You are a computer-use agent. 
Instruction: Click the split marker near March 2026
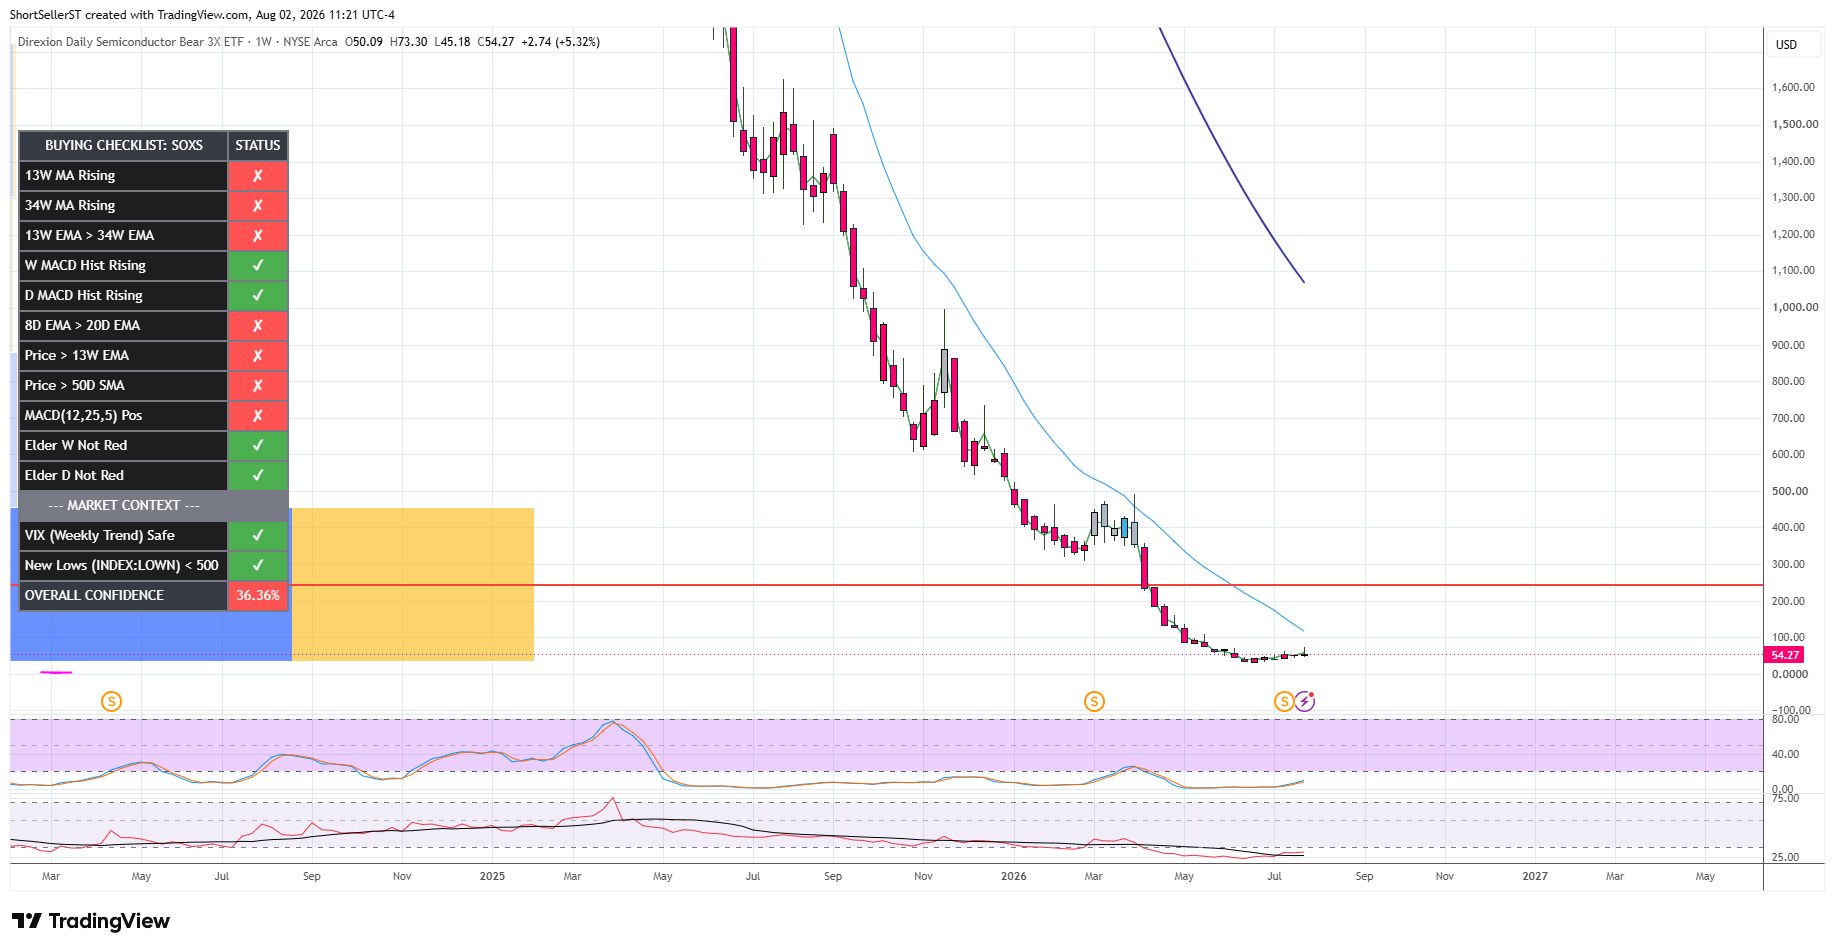[1094, 702]
